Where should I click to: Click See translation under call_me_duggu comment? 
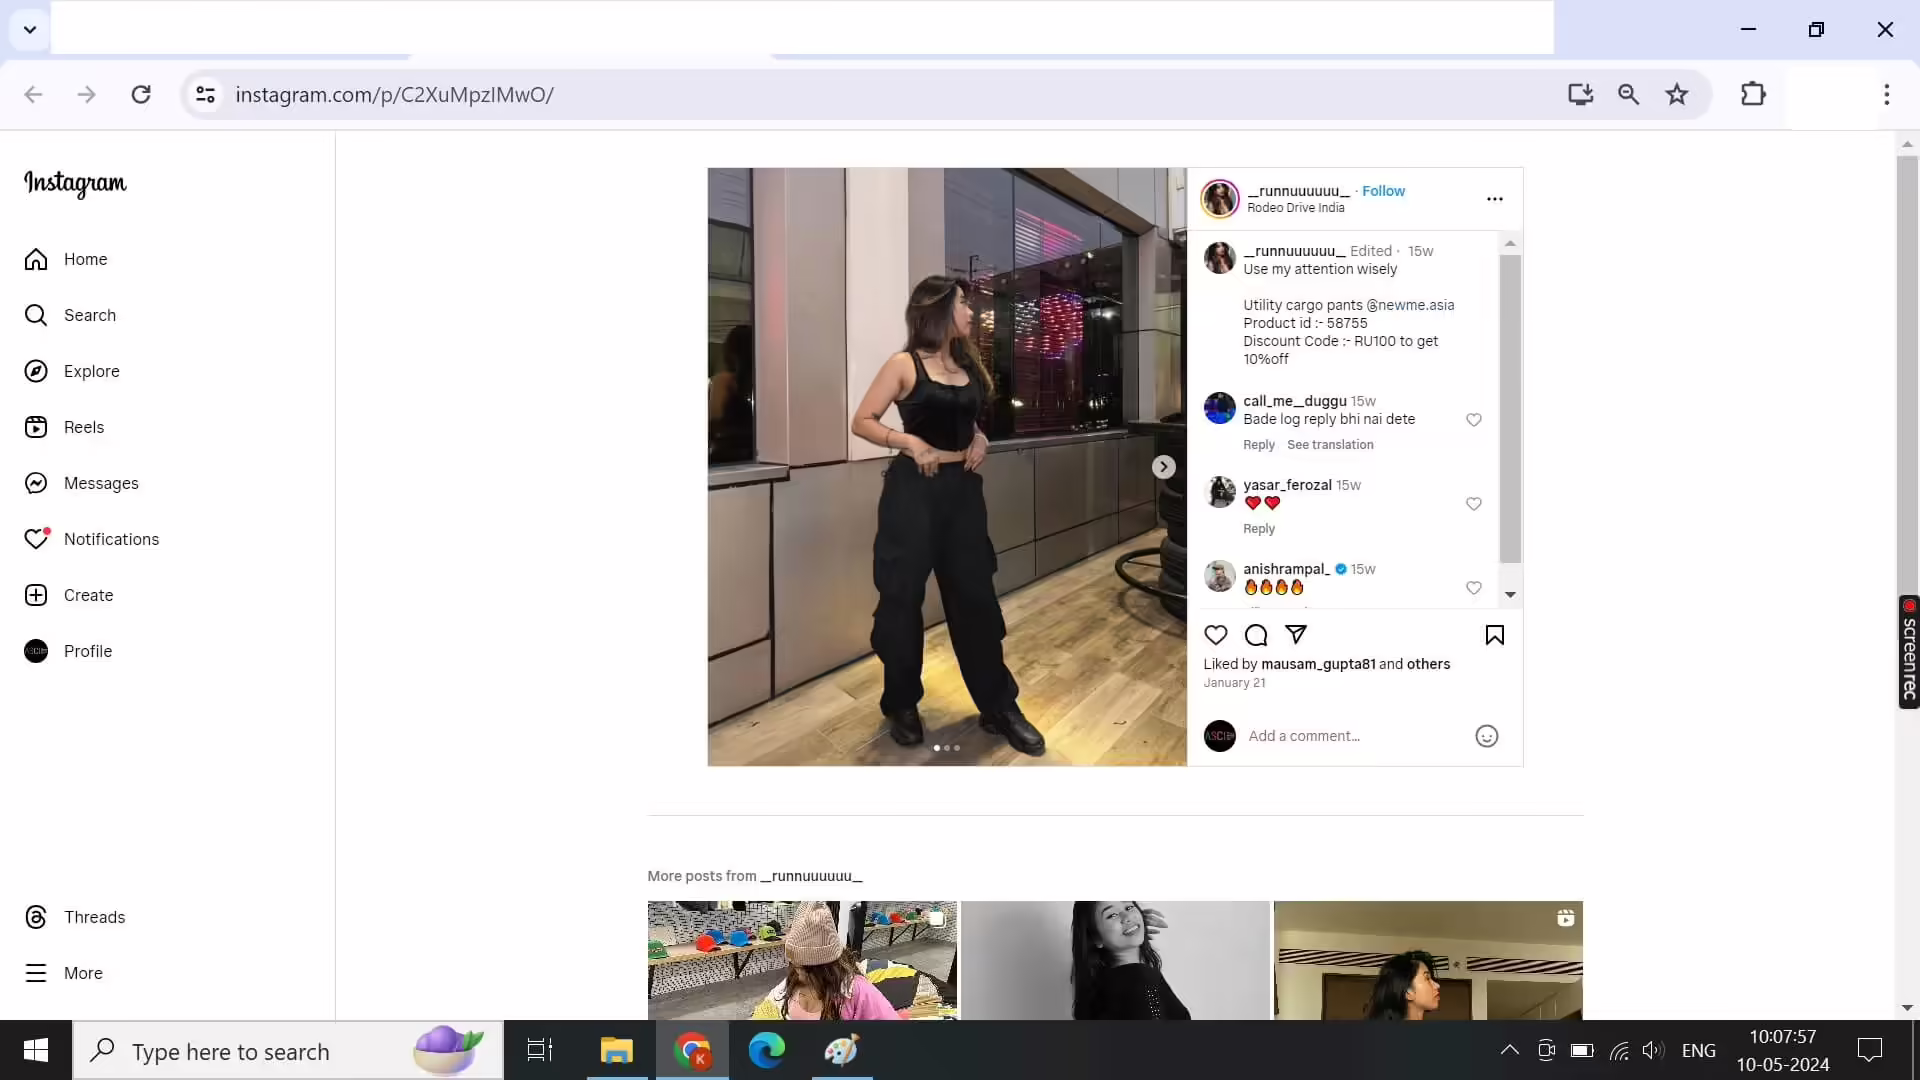(x=1330, y=445)
